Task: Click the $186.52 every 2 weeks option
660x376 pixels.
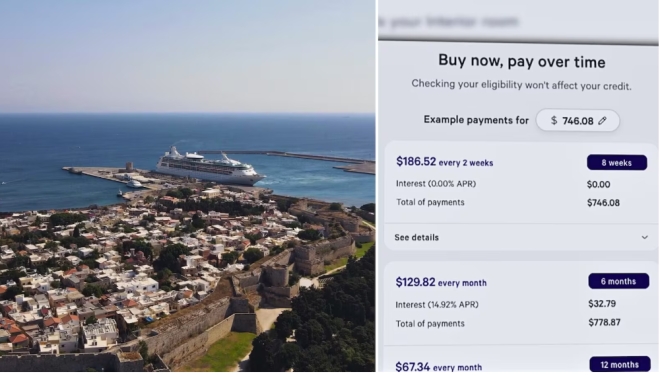Action: point(444,162)
